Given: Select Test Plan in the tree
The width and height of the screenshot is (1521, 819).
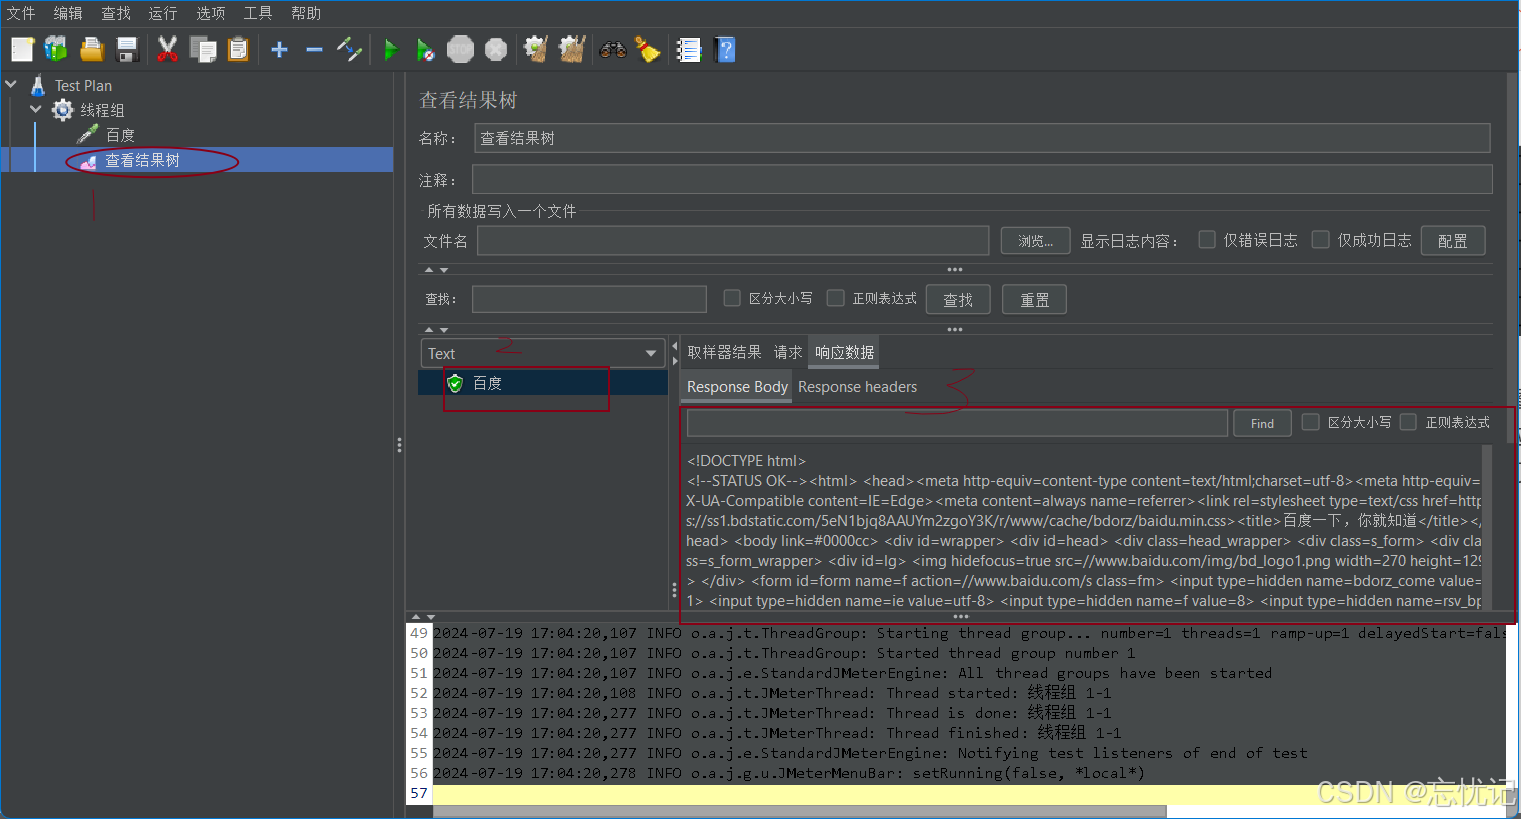Looking at the screenshot, I should 83,86.
